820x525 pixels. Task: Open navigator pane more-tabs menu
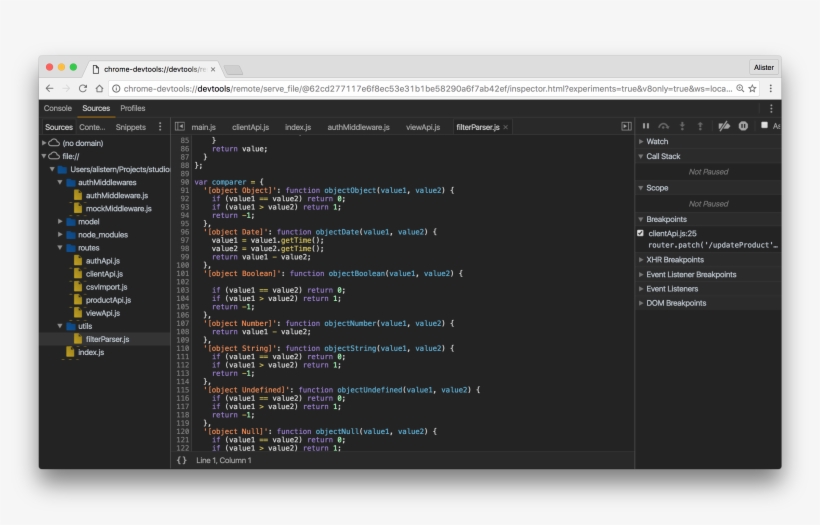click(160, 127)
